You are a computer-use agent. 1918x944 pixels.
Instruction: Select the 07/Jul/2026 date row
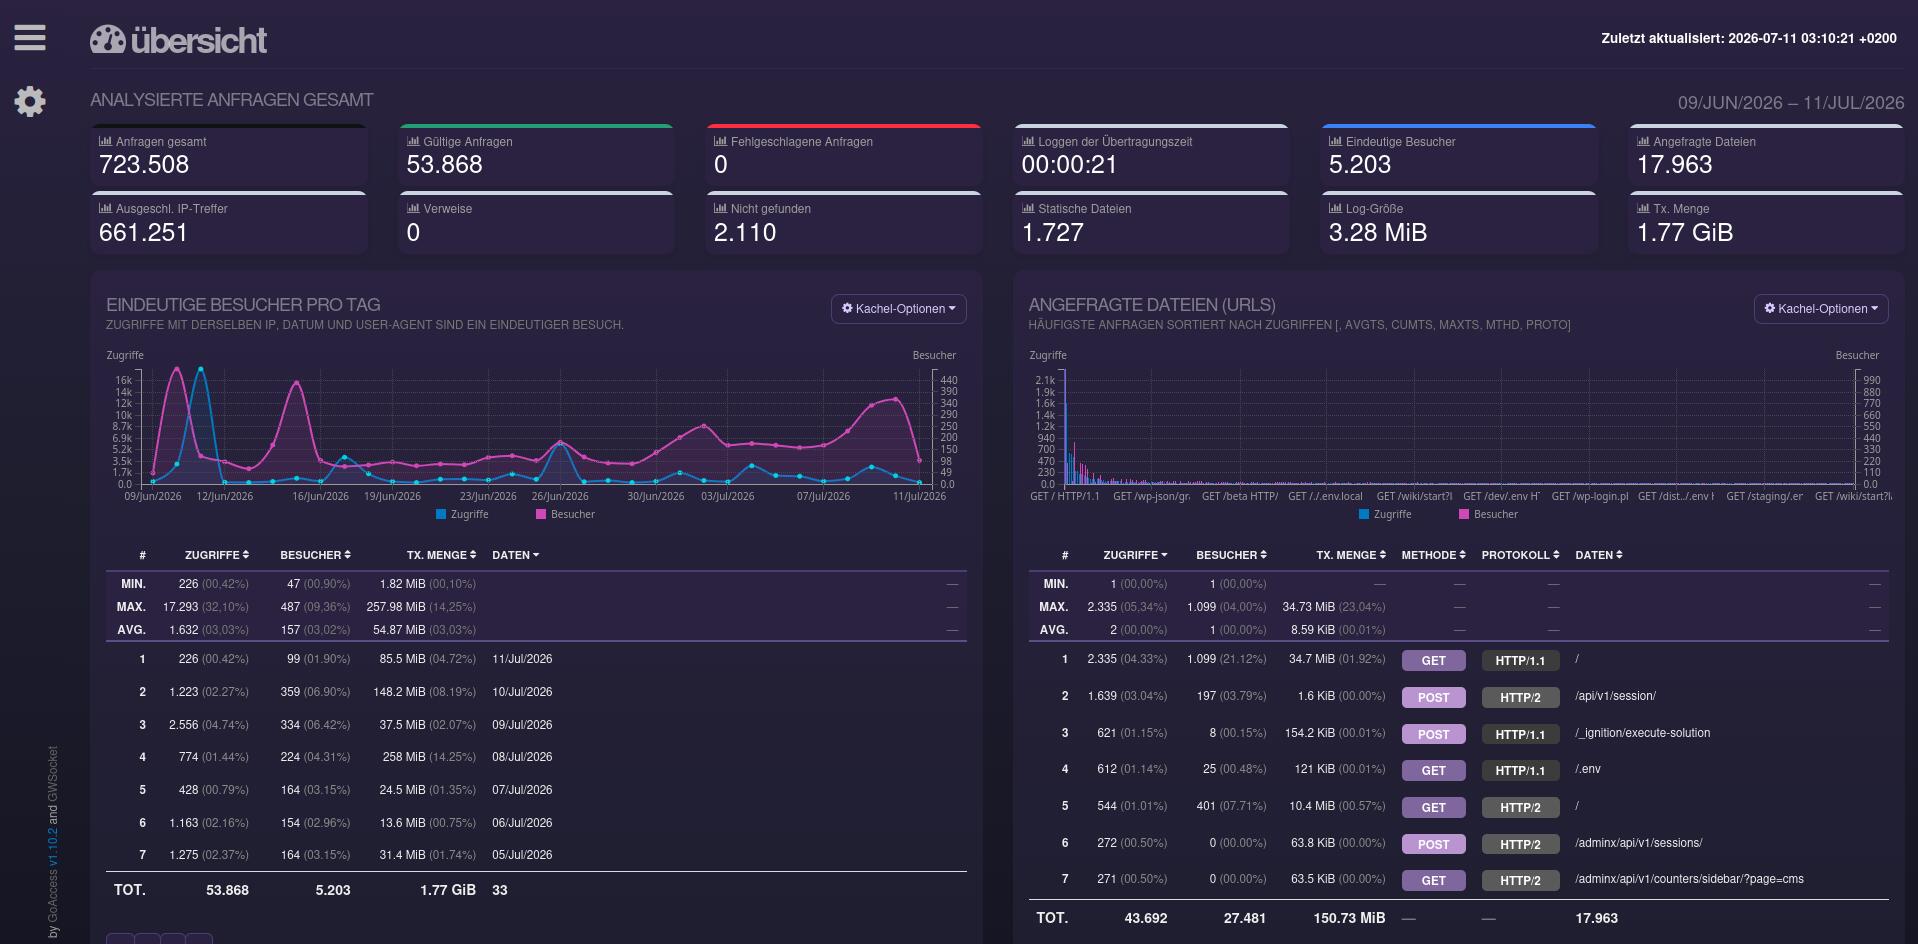(x=536, y=790)
